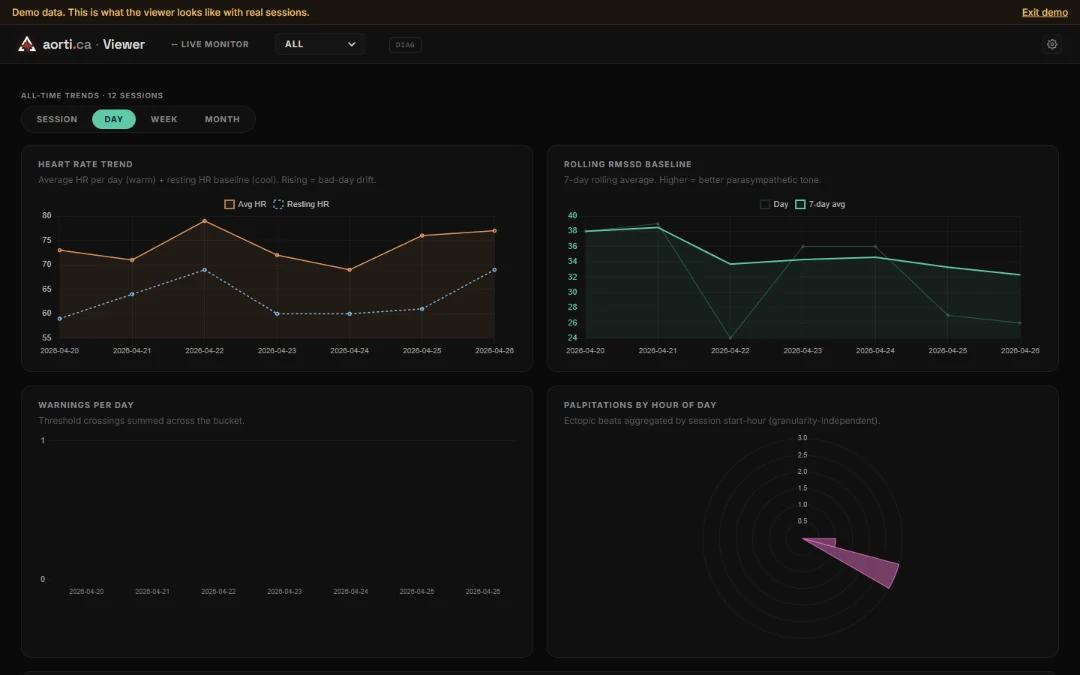Toggle the 7-day avg legend series
The width and height of the screenshot is (1080, 675).
click(820, 204)
